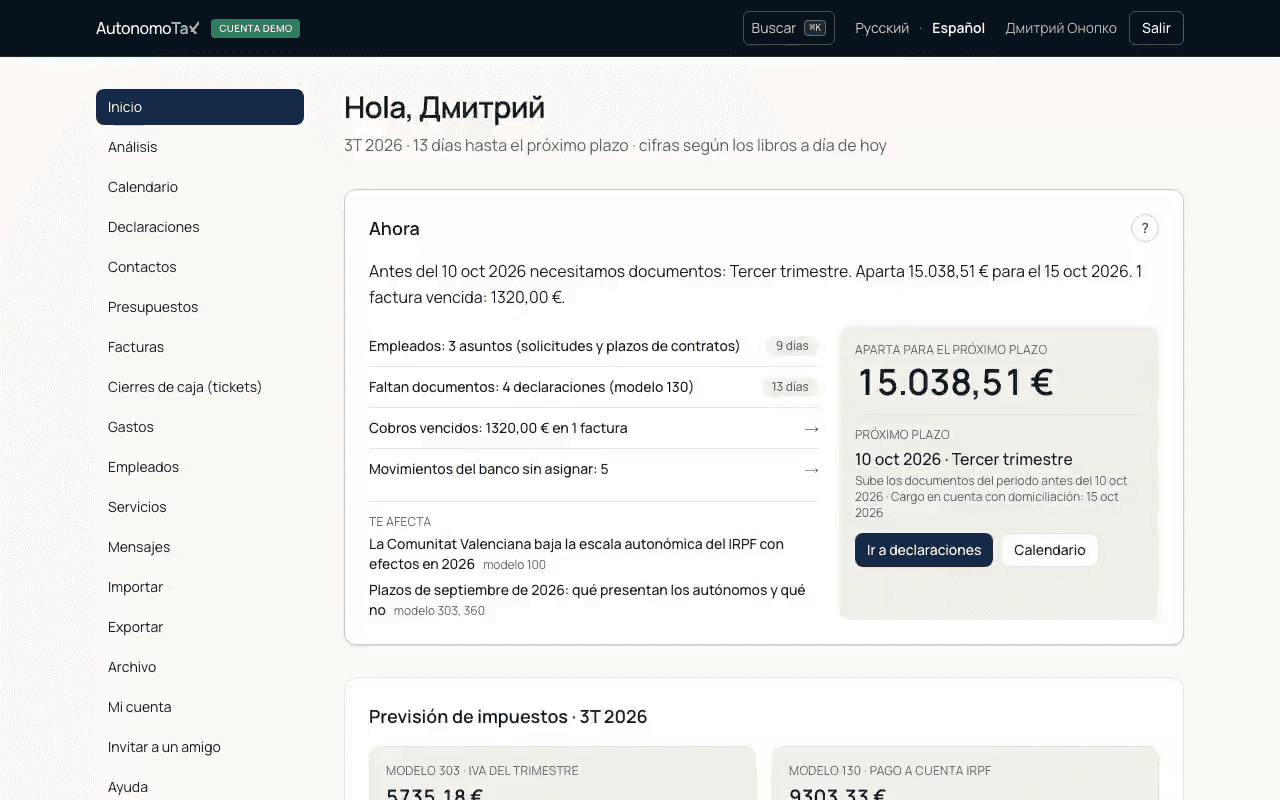Click MODELO 303 · IVA DEL TRIMESTRE card
The image size is (1280, 800).
pos(562,773)
